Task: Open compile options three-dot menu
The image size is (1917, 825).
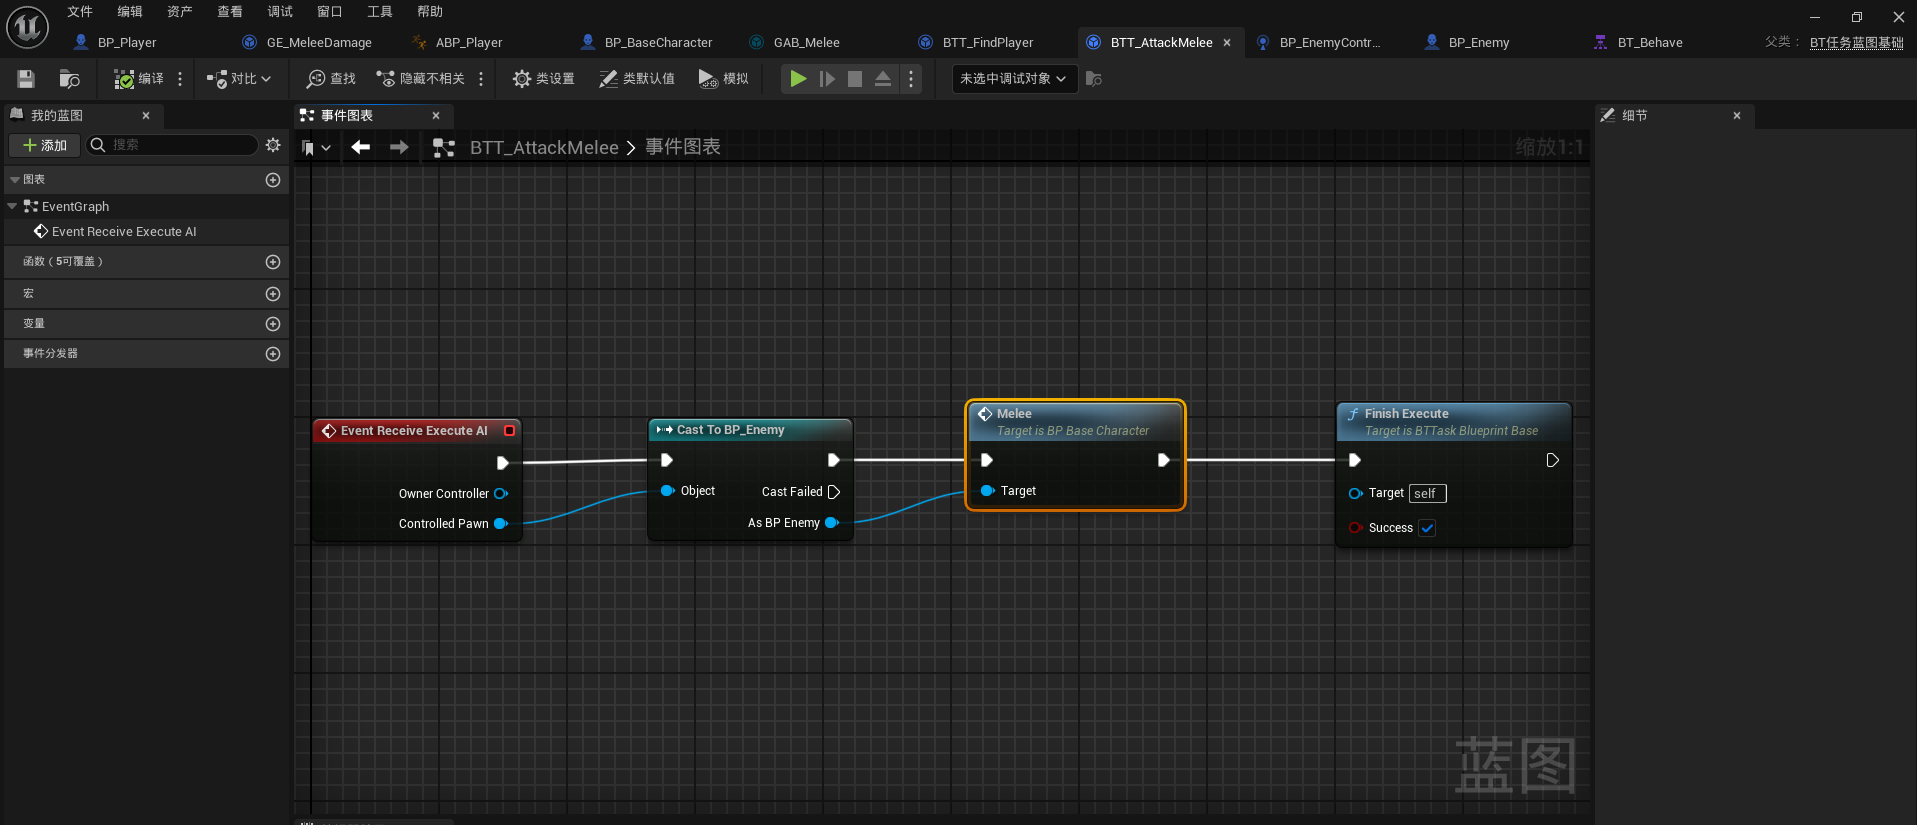Action: [180, 79]
